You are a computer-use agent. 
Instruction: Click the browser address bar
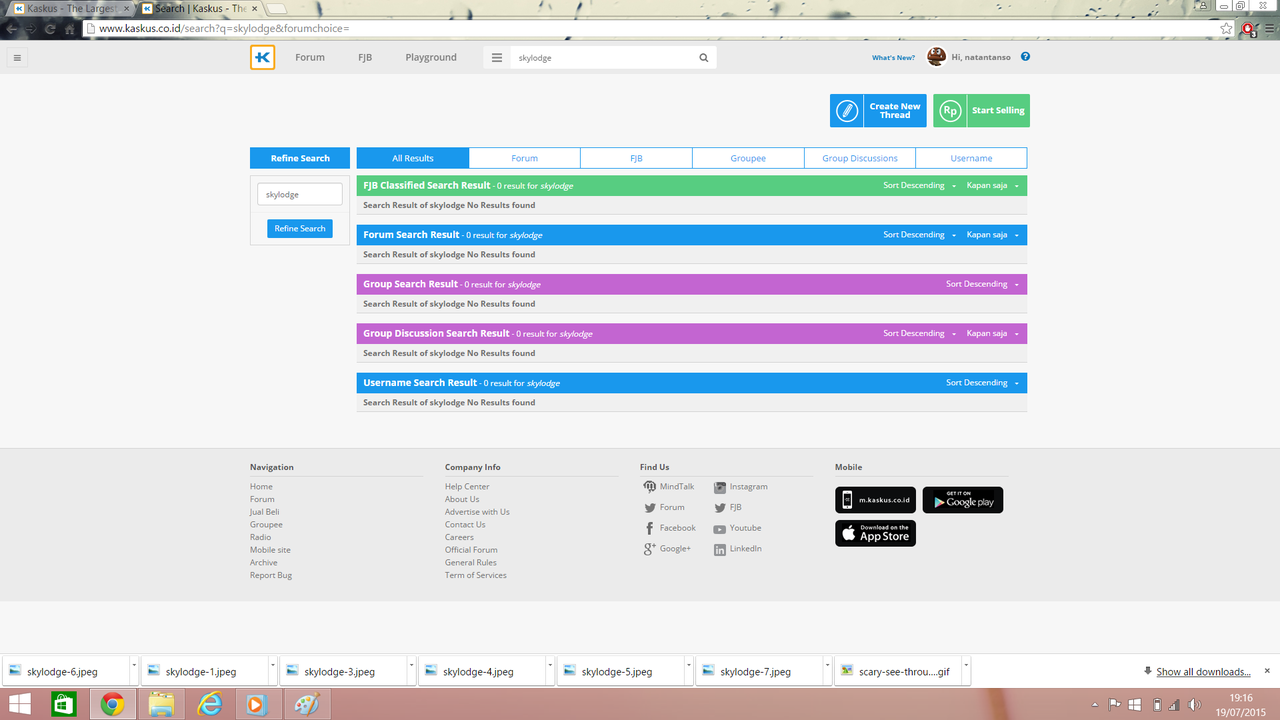(x=650, y=29)
